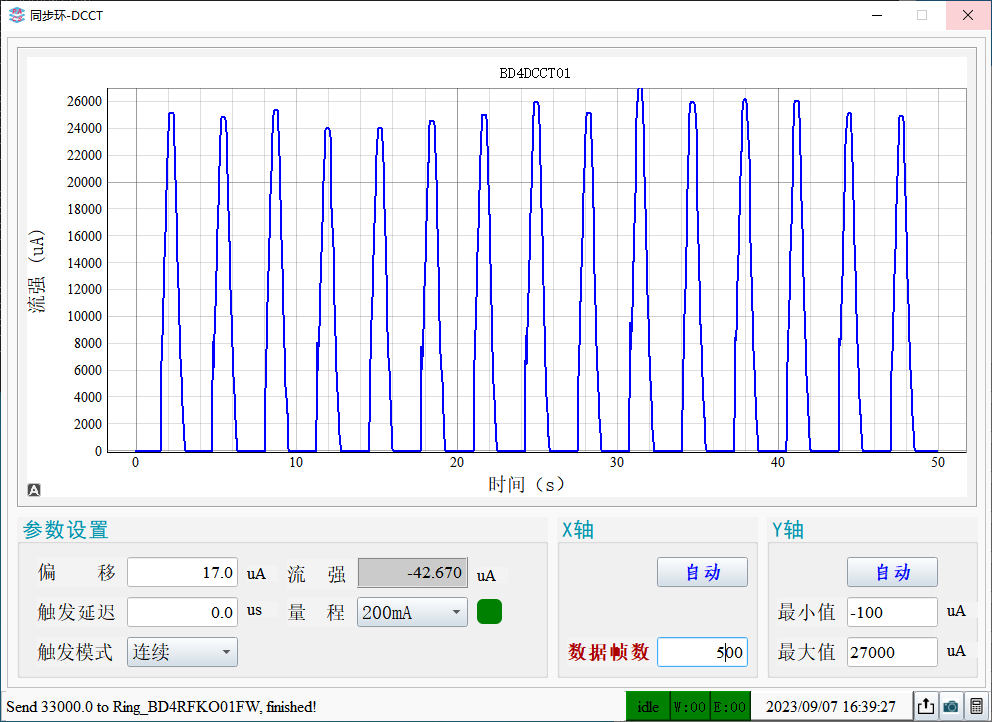Click the 流强（uA） vertical axis label
Screen dimensions: 992x722
(37, 270)
